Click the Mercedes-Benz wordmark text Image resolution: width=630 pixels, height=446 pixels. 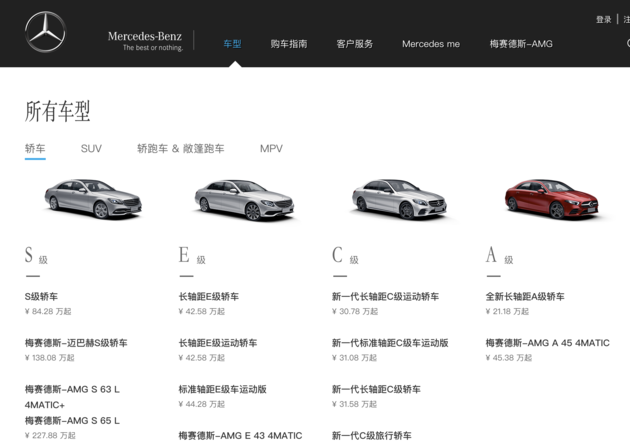145,36
